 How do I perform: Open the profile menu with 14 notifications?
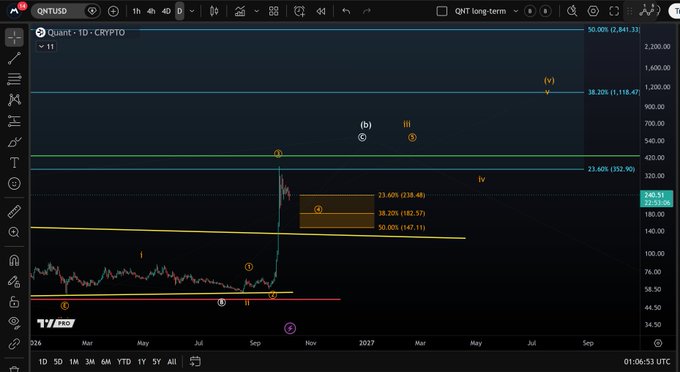tap(15, 10)
